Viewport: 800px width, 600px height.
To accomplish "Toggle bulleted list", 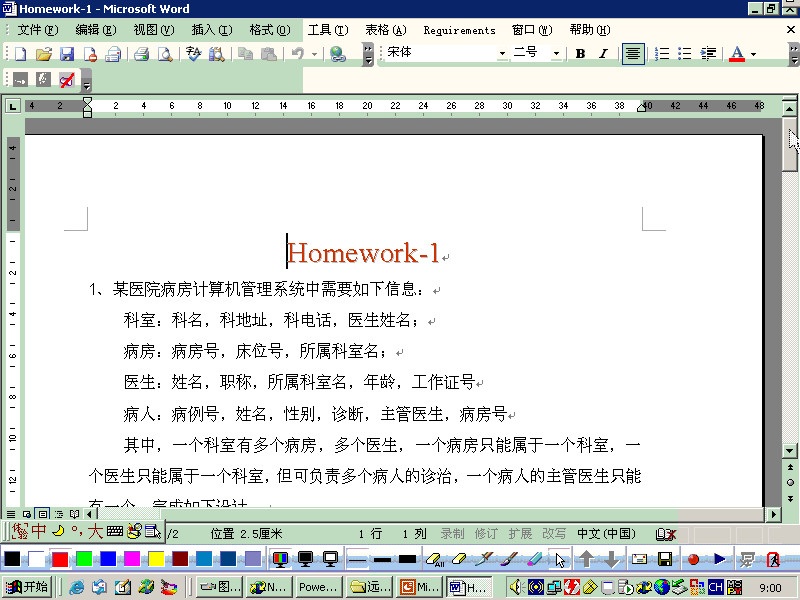I will tap(685, 54).
